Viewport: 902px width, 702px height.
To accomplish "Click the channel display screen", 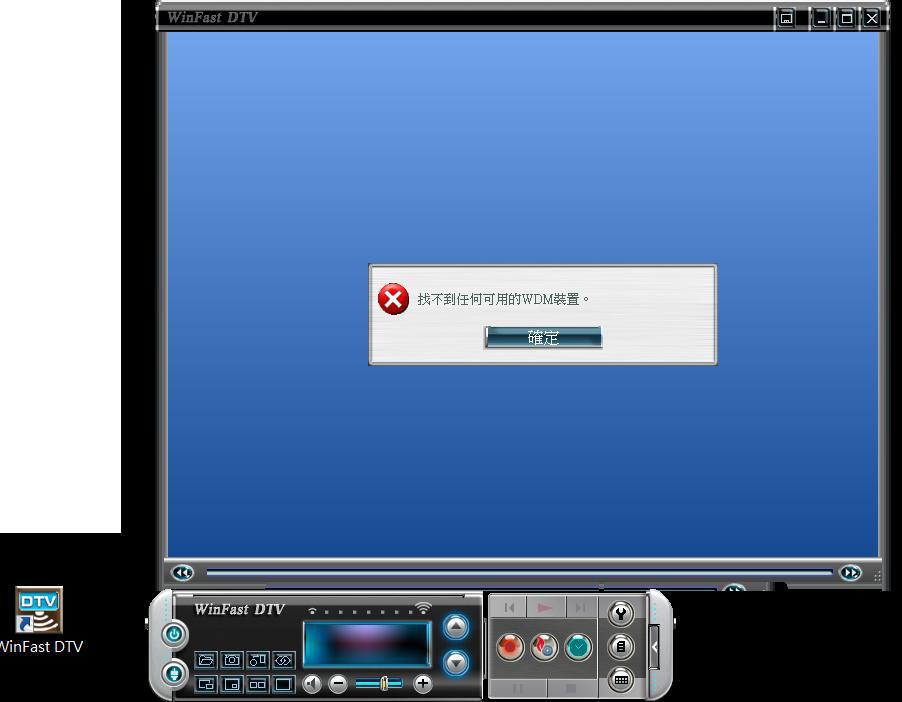I will 367,644.
